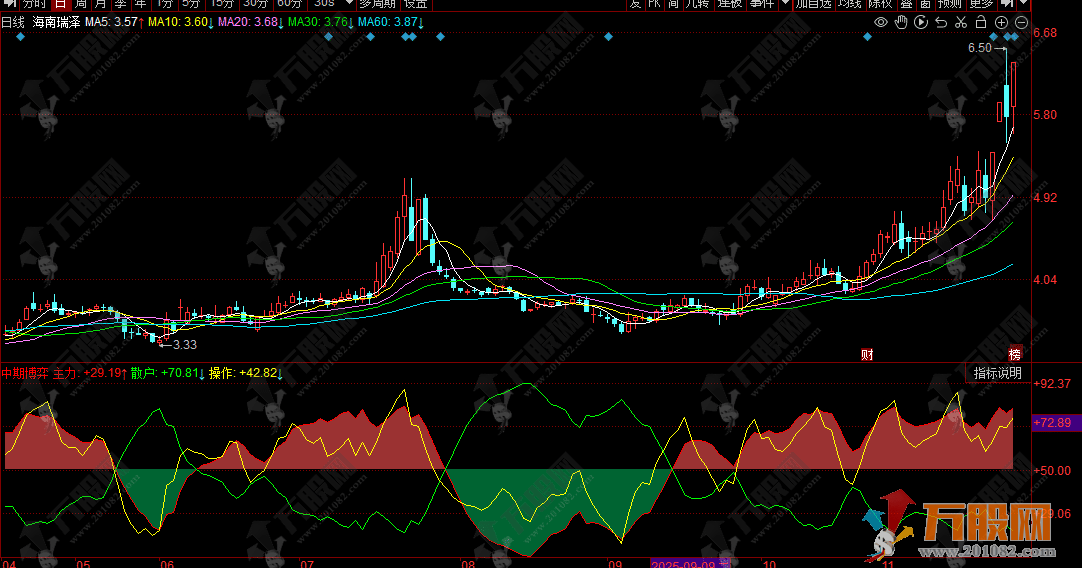Viewport: 1082px width, 568px height.
Task: Click the undo arrow icon
Action: tap(941, 22)
